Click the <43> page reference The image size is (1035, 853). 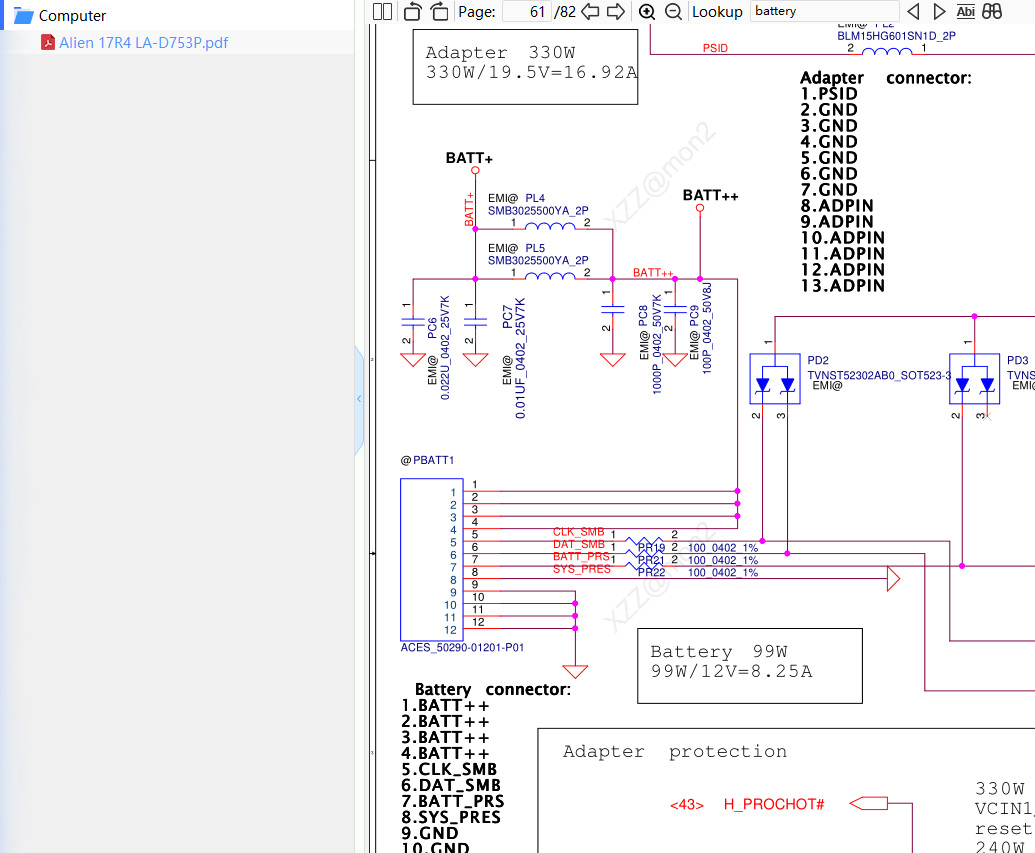pos(686,805)
